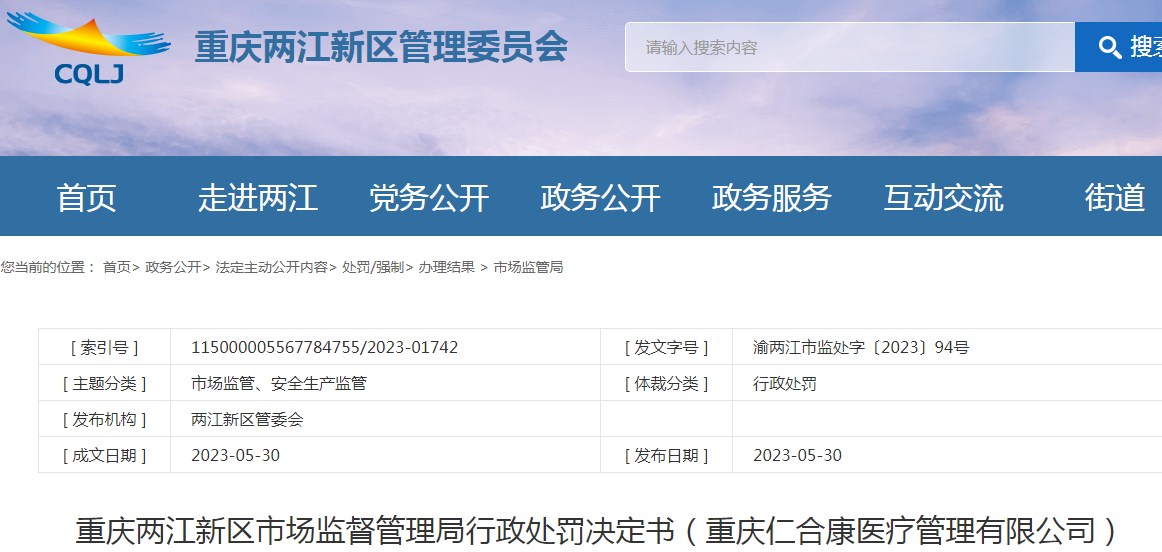Open the 首页 navigation menu item

click(87, 198)
